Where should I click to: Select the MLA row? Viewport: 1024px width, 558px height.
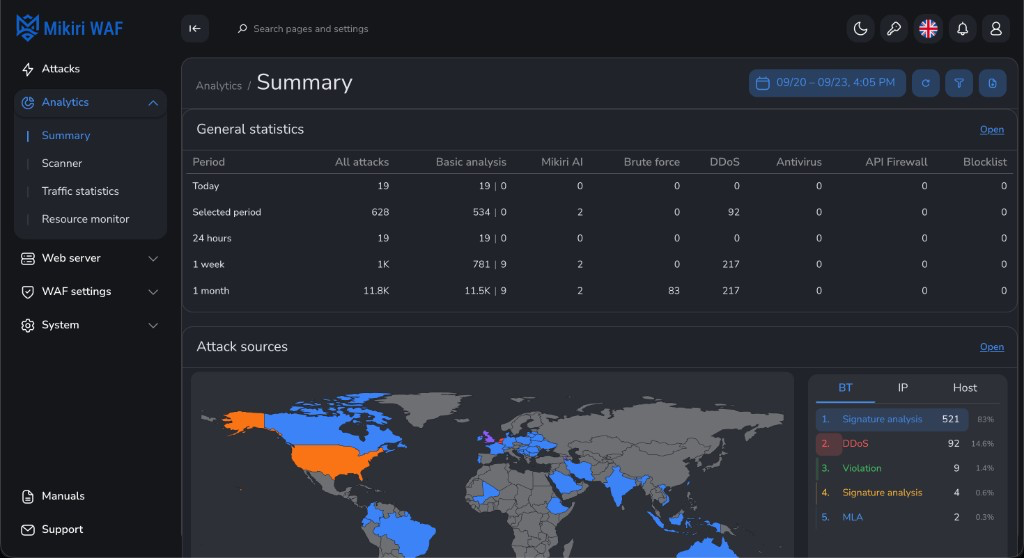click(907, 517)
